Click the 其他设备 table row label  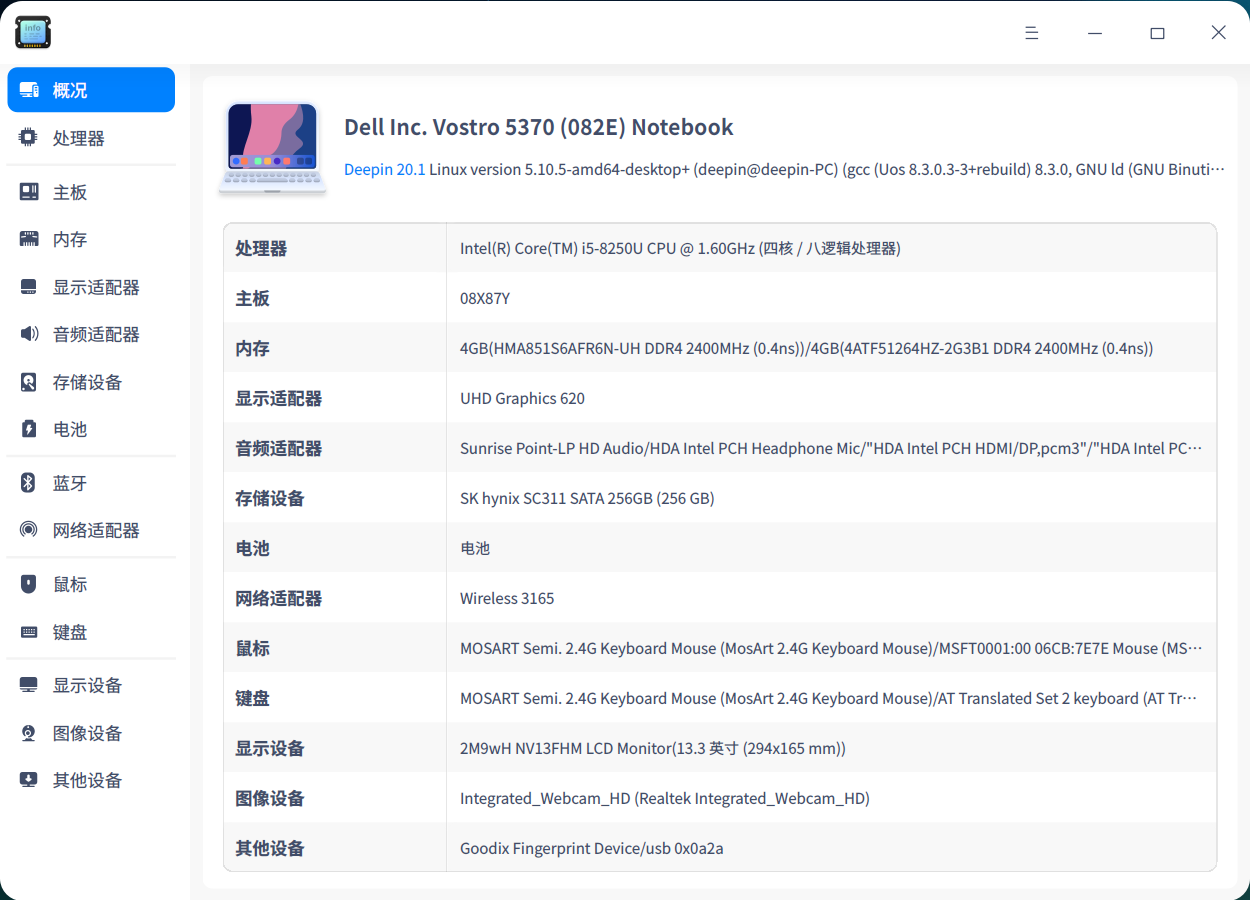[270, 848]
